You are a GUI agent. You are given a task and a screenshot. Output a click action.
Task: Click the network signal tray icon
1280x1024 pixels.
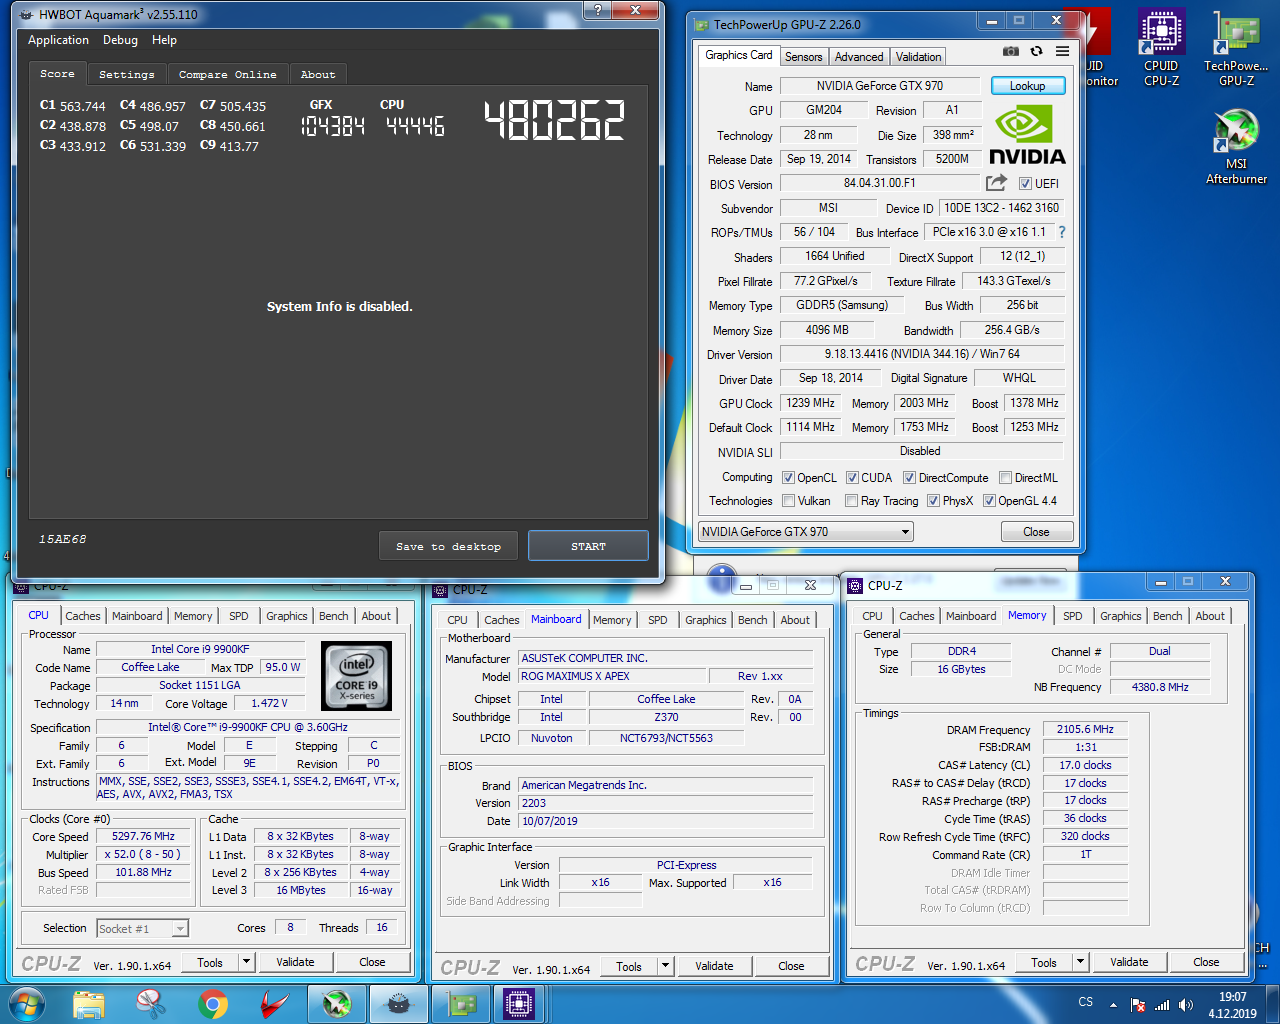1162,1005
